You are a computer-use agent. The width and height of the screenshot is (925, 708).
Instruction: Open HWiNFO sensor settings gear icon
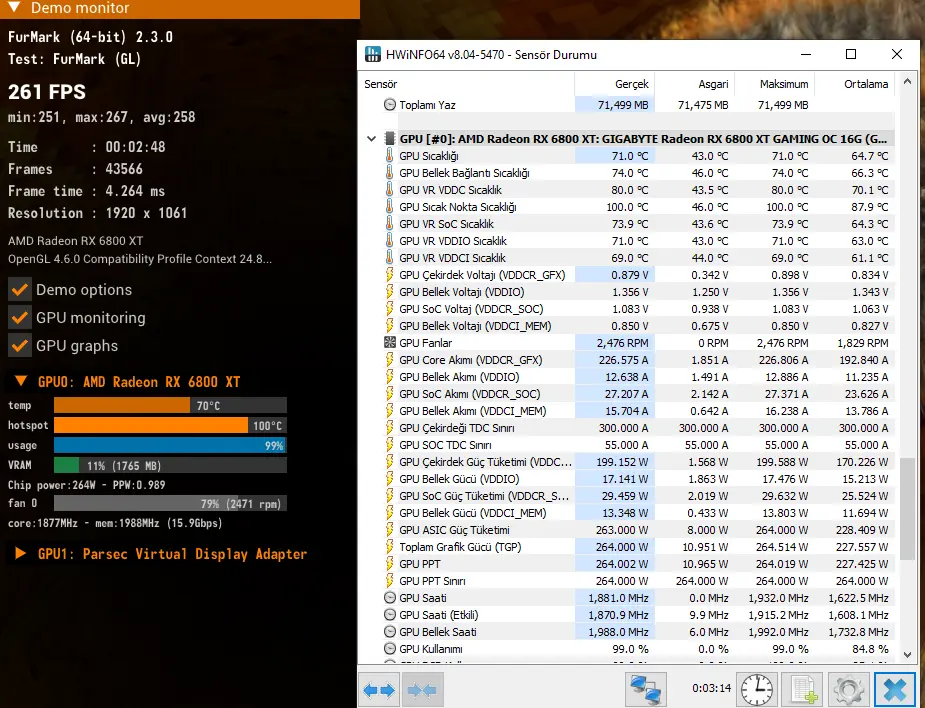[x=848, y=689]
